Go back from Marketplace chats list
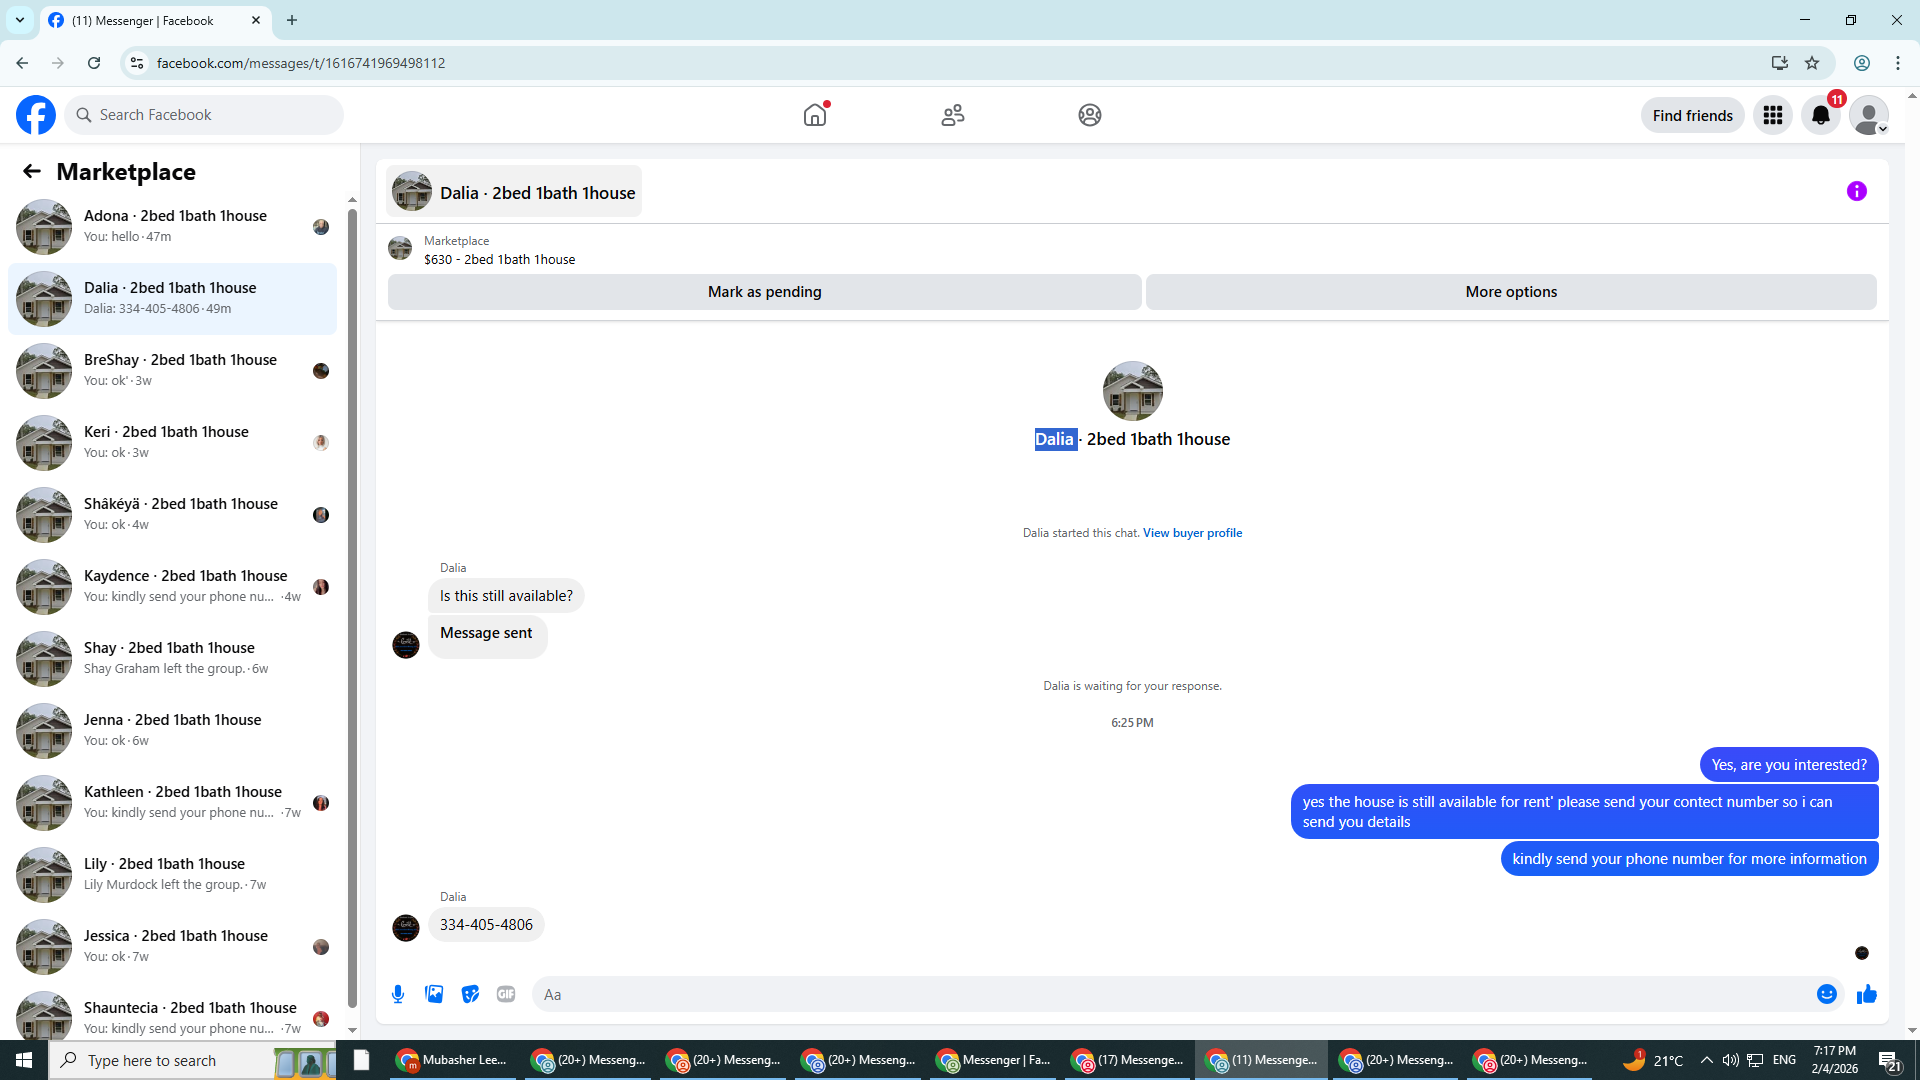The width and height of the screenshot is (1920, 1080). (x=32, y=172)
